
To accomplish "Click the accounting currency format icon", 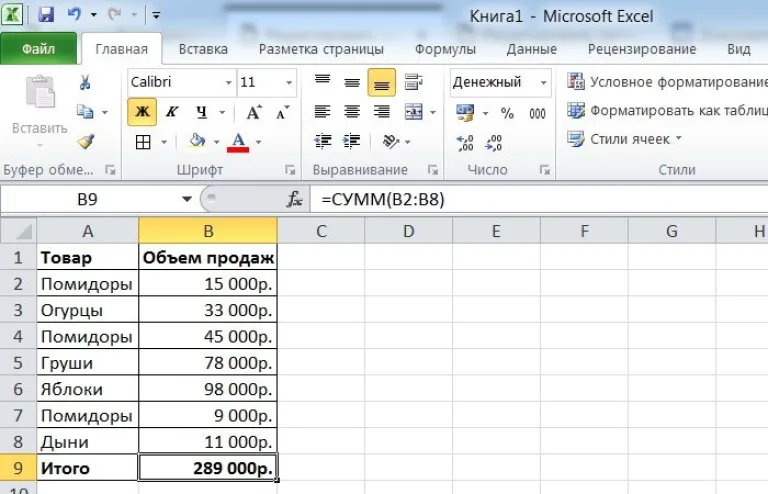I will (465, 113).
